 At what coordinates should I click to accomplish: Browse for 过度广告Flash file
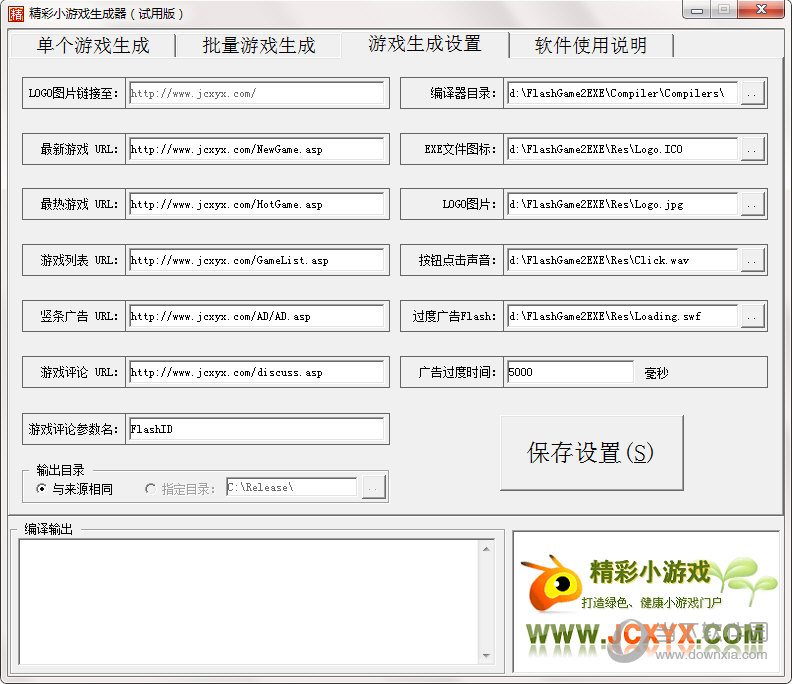point(752,316)
